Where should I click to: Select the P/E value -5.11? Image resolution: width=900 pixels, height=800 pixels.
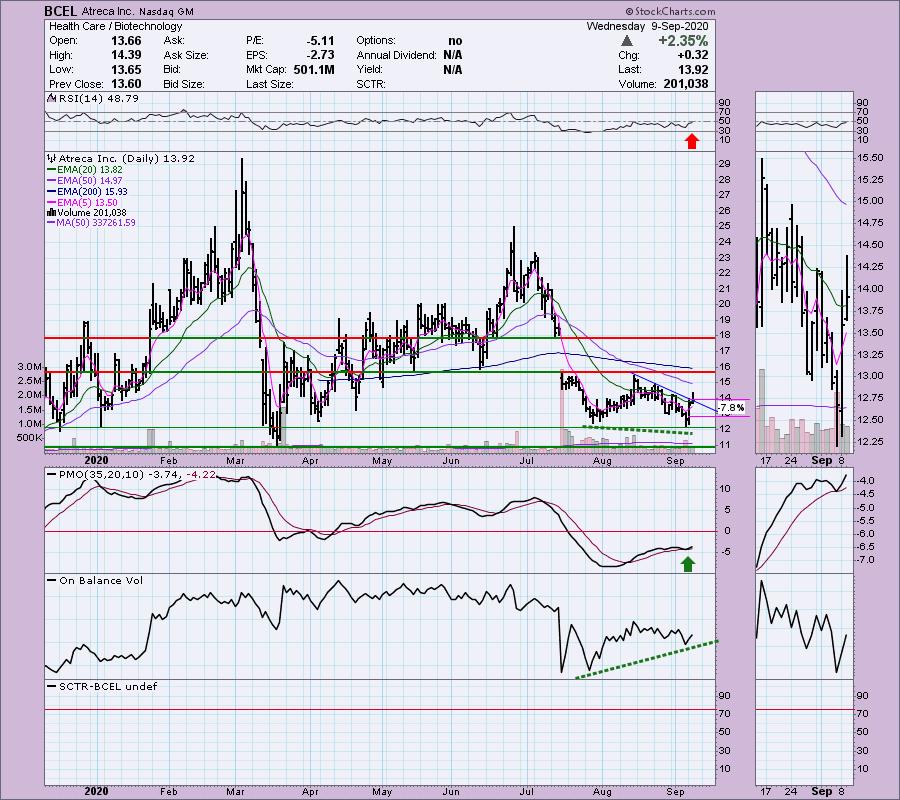tap(320, 41)
